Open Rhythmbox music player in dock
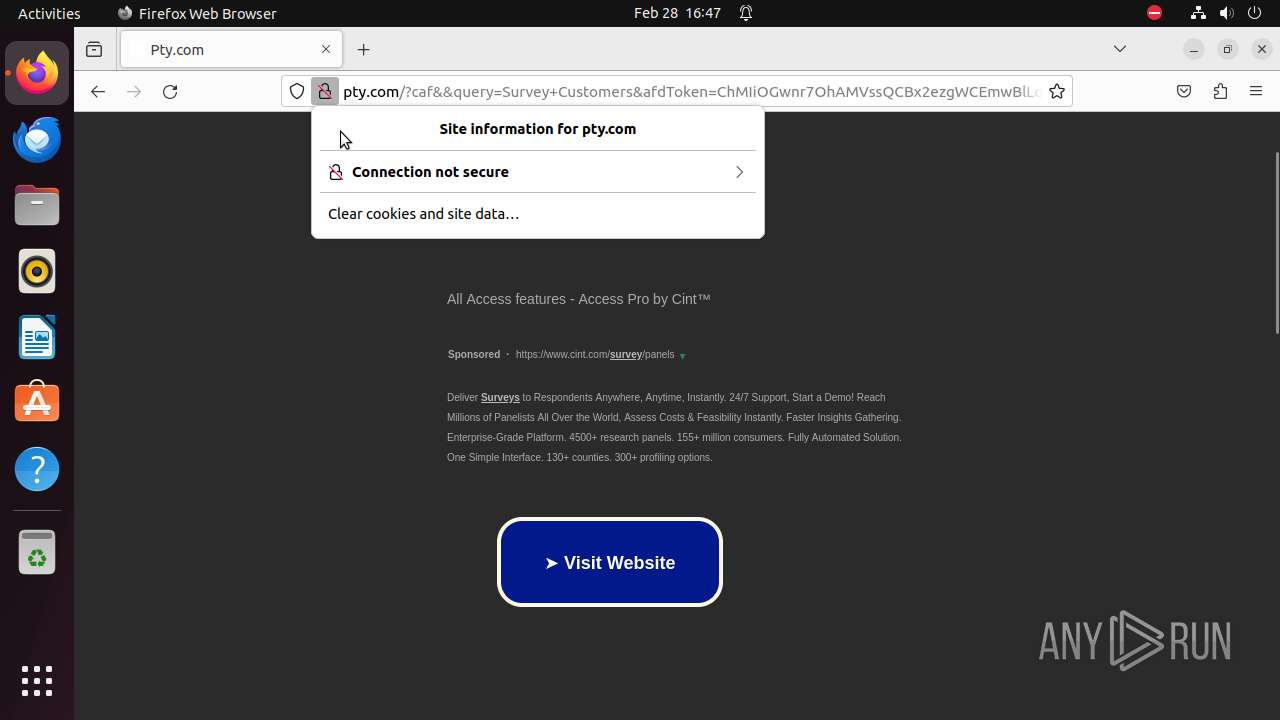The height and width of the screenshot is (720, 1280). pos(37,271)
